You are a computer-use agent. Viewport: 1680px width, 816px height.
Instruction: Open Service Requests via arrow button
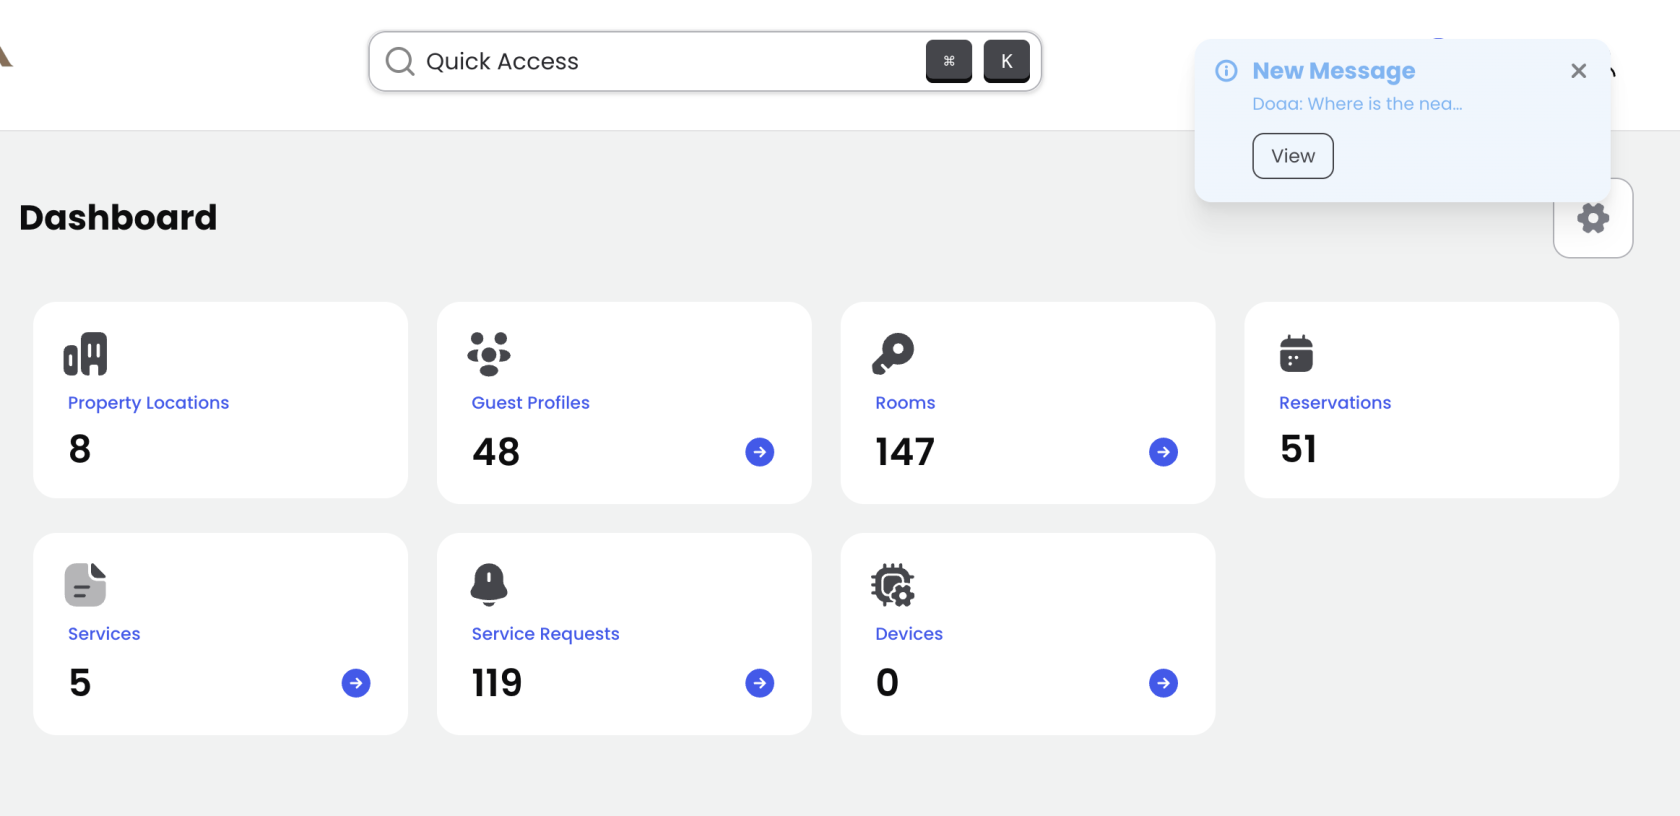click(760, 683)
